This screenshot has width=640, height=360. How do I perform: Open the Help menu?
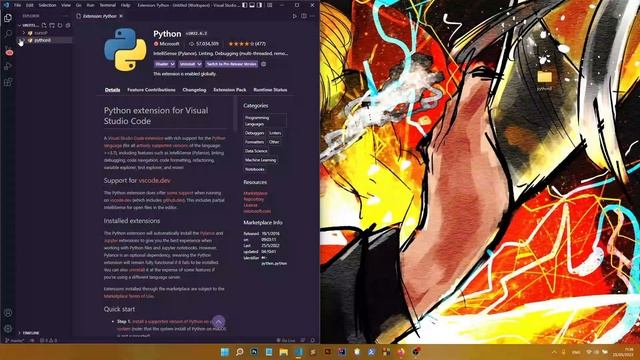pyautogui.click(x=125, y=5)
